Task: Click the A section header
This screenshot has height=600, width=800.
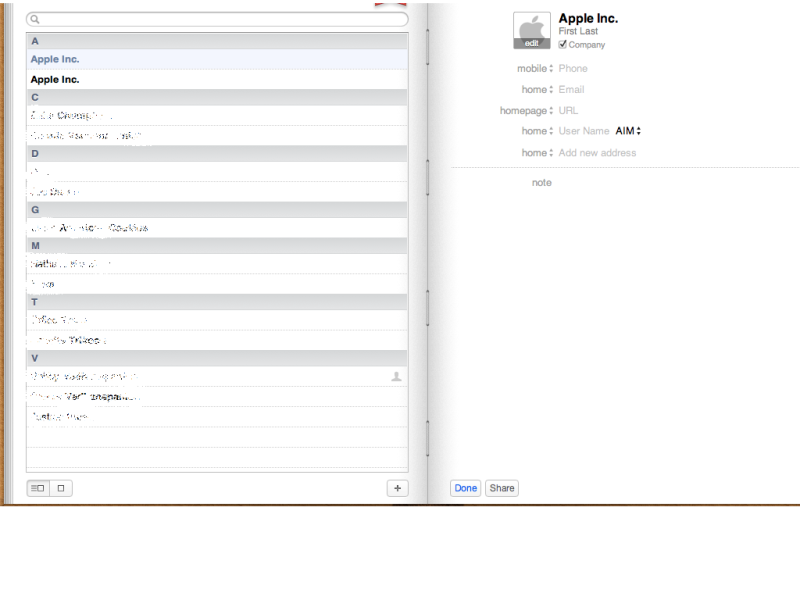Action: click(x=217, y=41)
